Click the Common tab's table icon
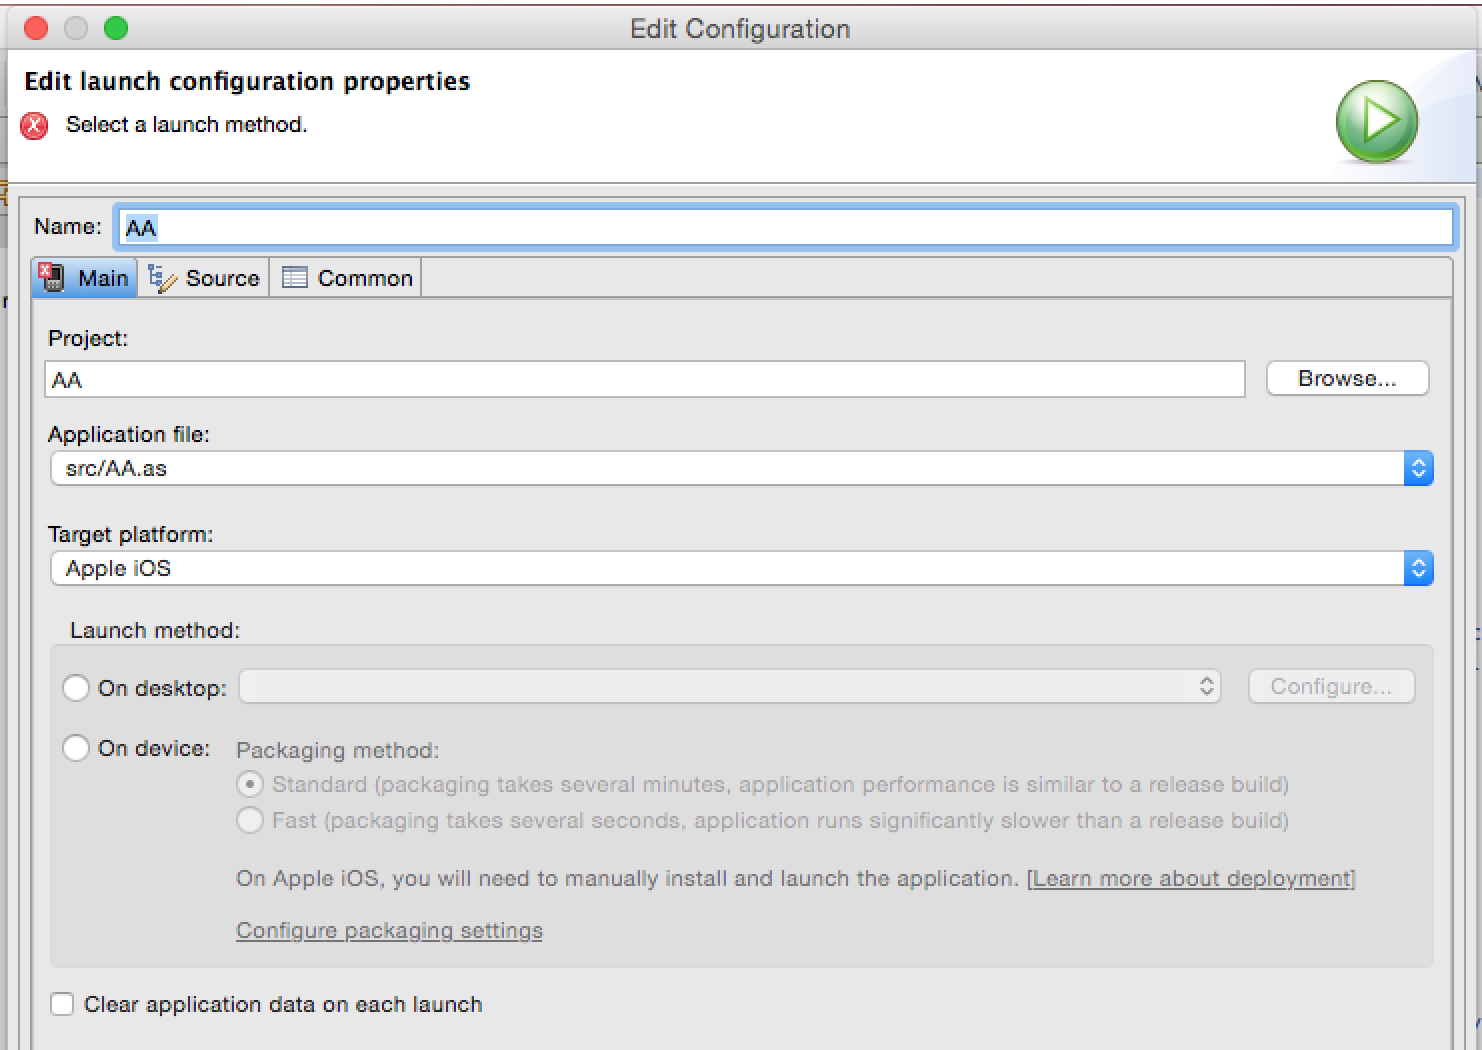 tap(294, 278)
